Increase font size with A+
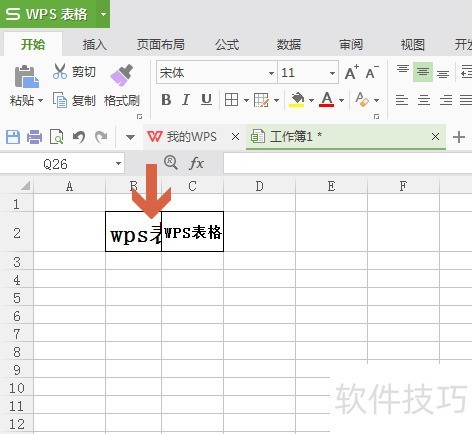Image resolution: width=472 pixels, height=434 pixels. point(352,72)
